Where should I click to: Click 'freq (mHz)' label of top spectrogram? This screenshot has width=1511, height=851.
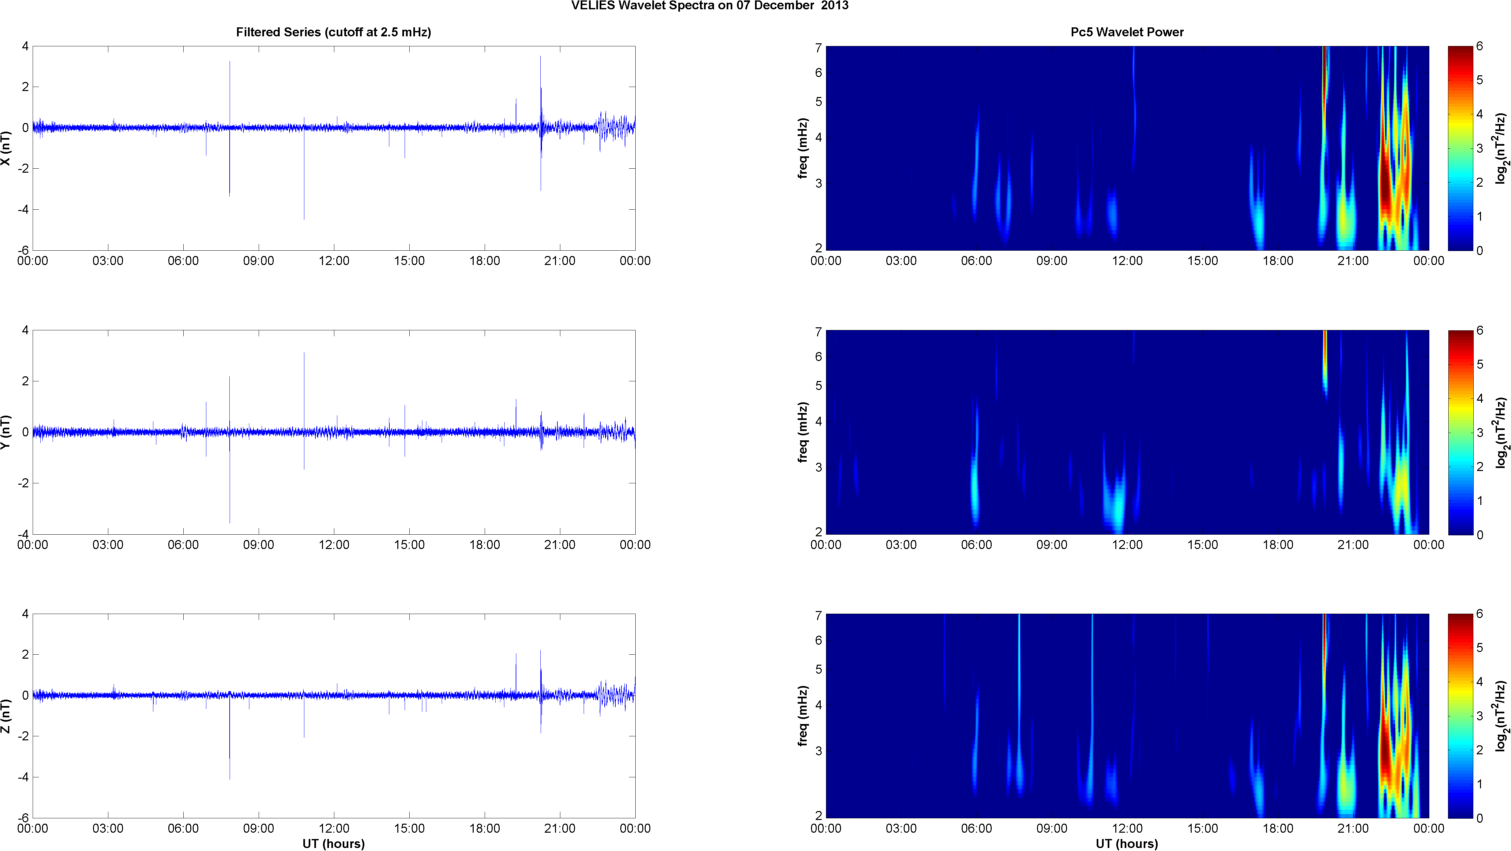802,148
